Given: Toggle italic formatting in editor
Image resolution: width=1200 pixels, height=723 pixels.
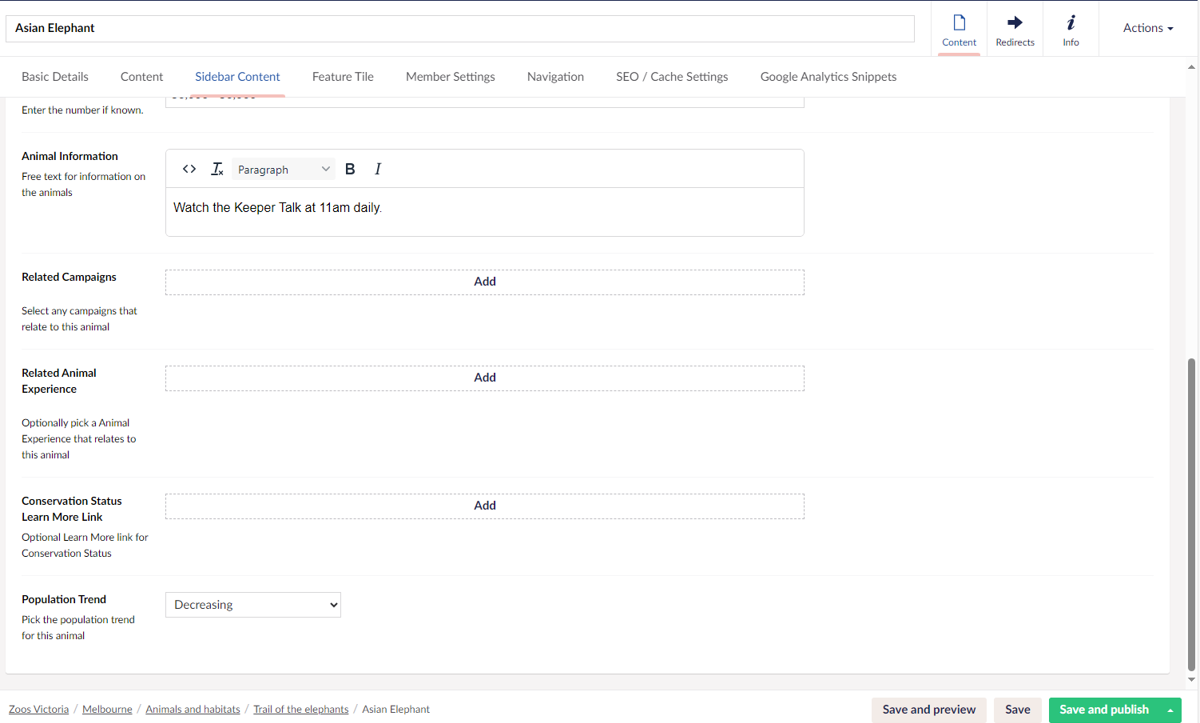Looking at the screenshot, I should coord(378,169).
